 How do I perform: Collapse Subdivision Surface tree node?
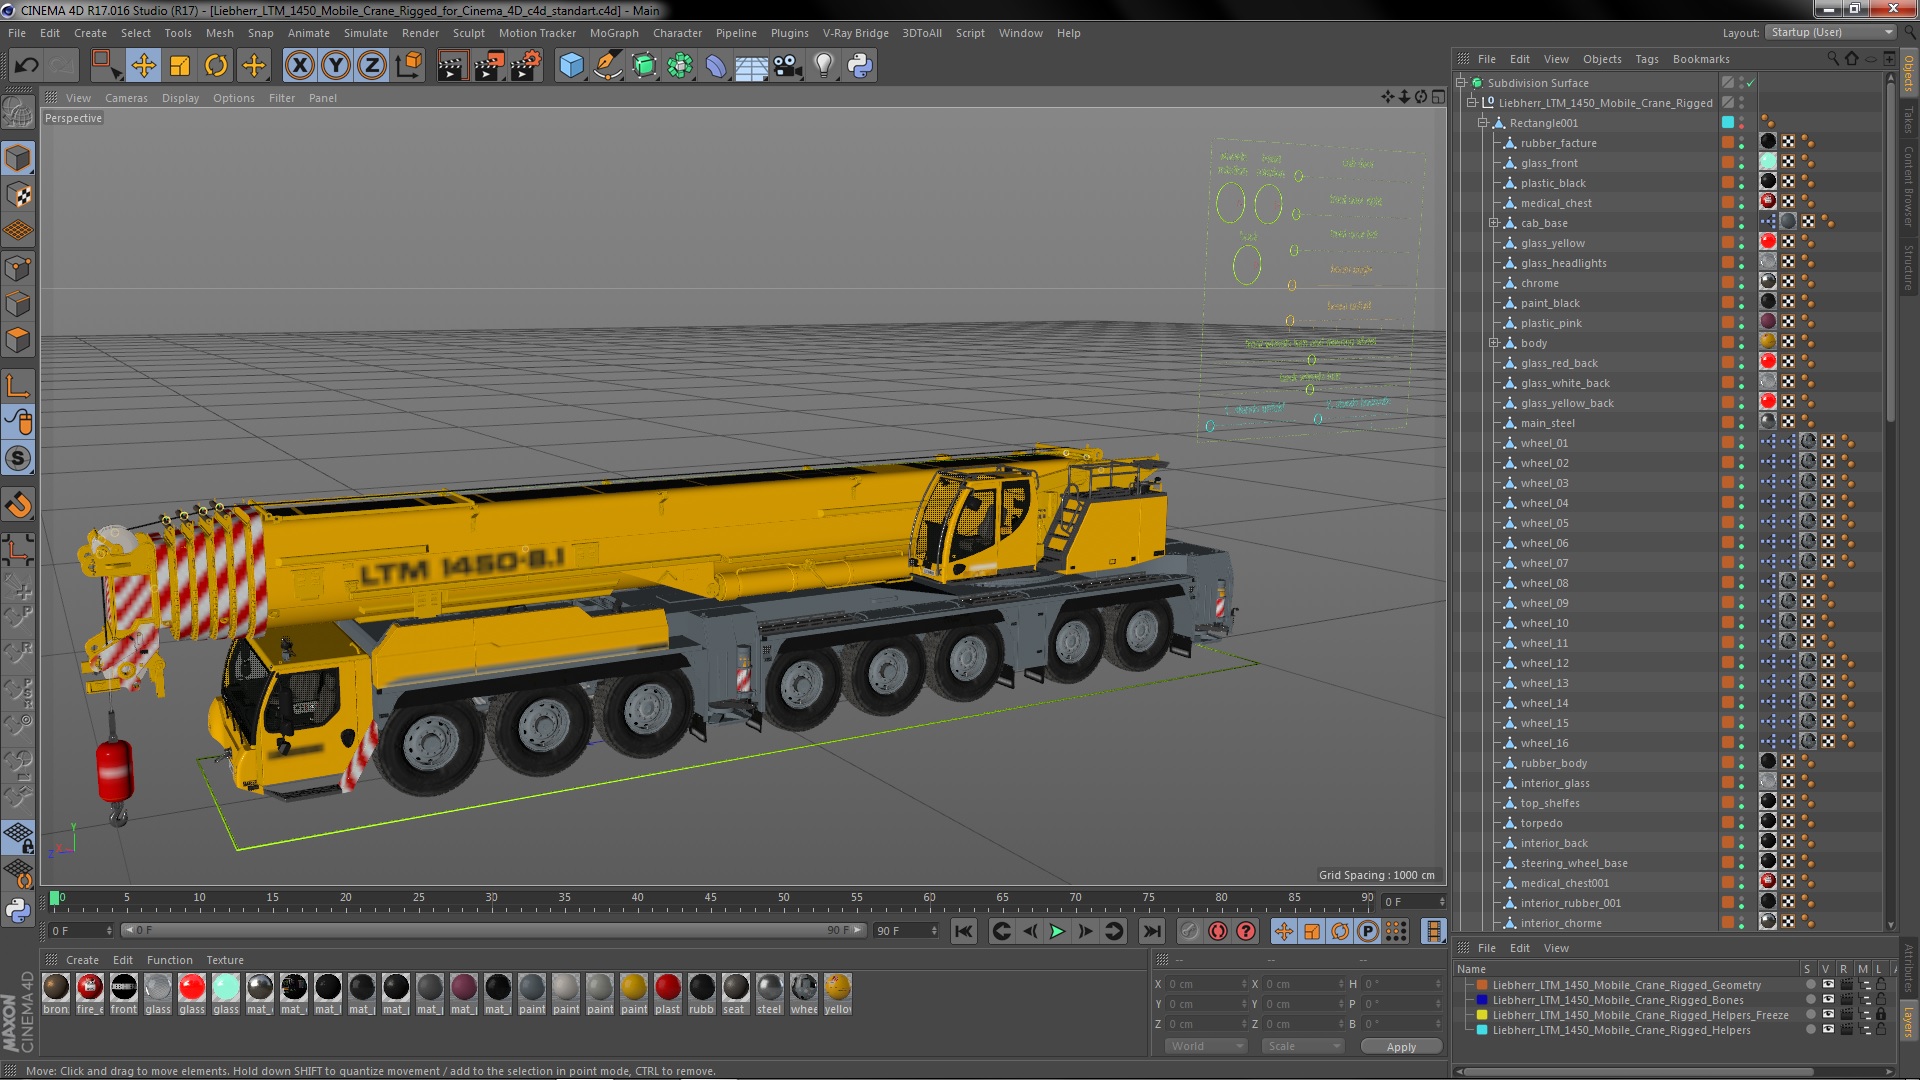[x=1461, y=83]
